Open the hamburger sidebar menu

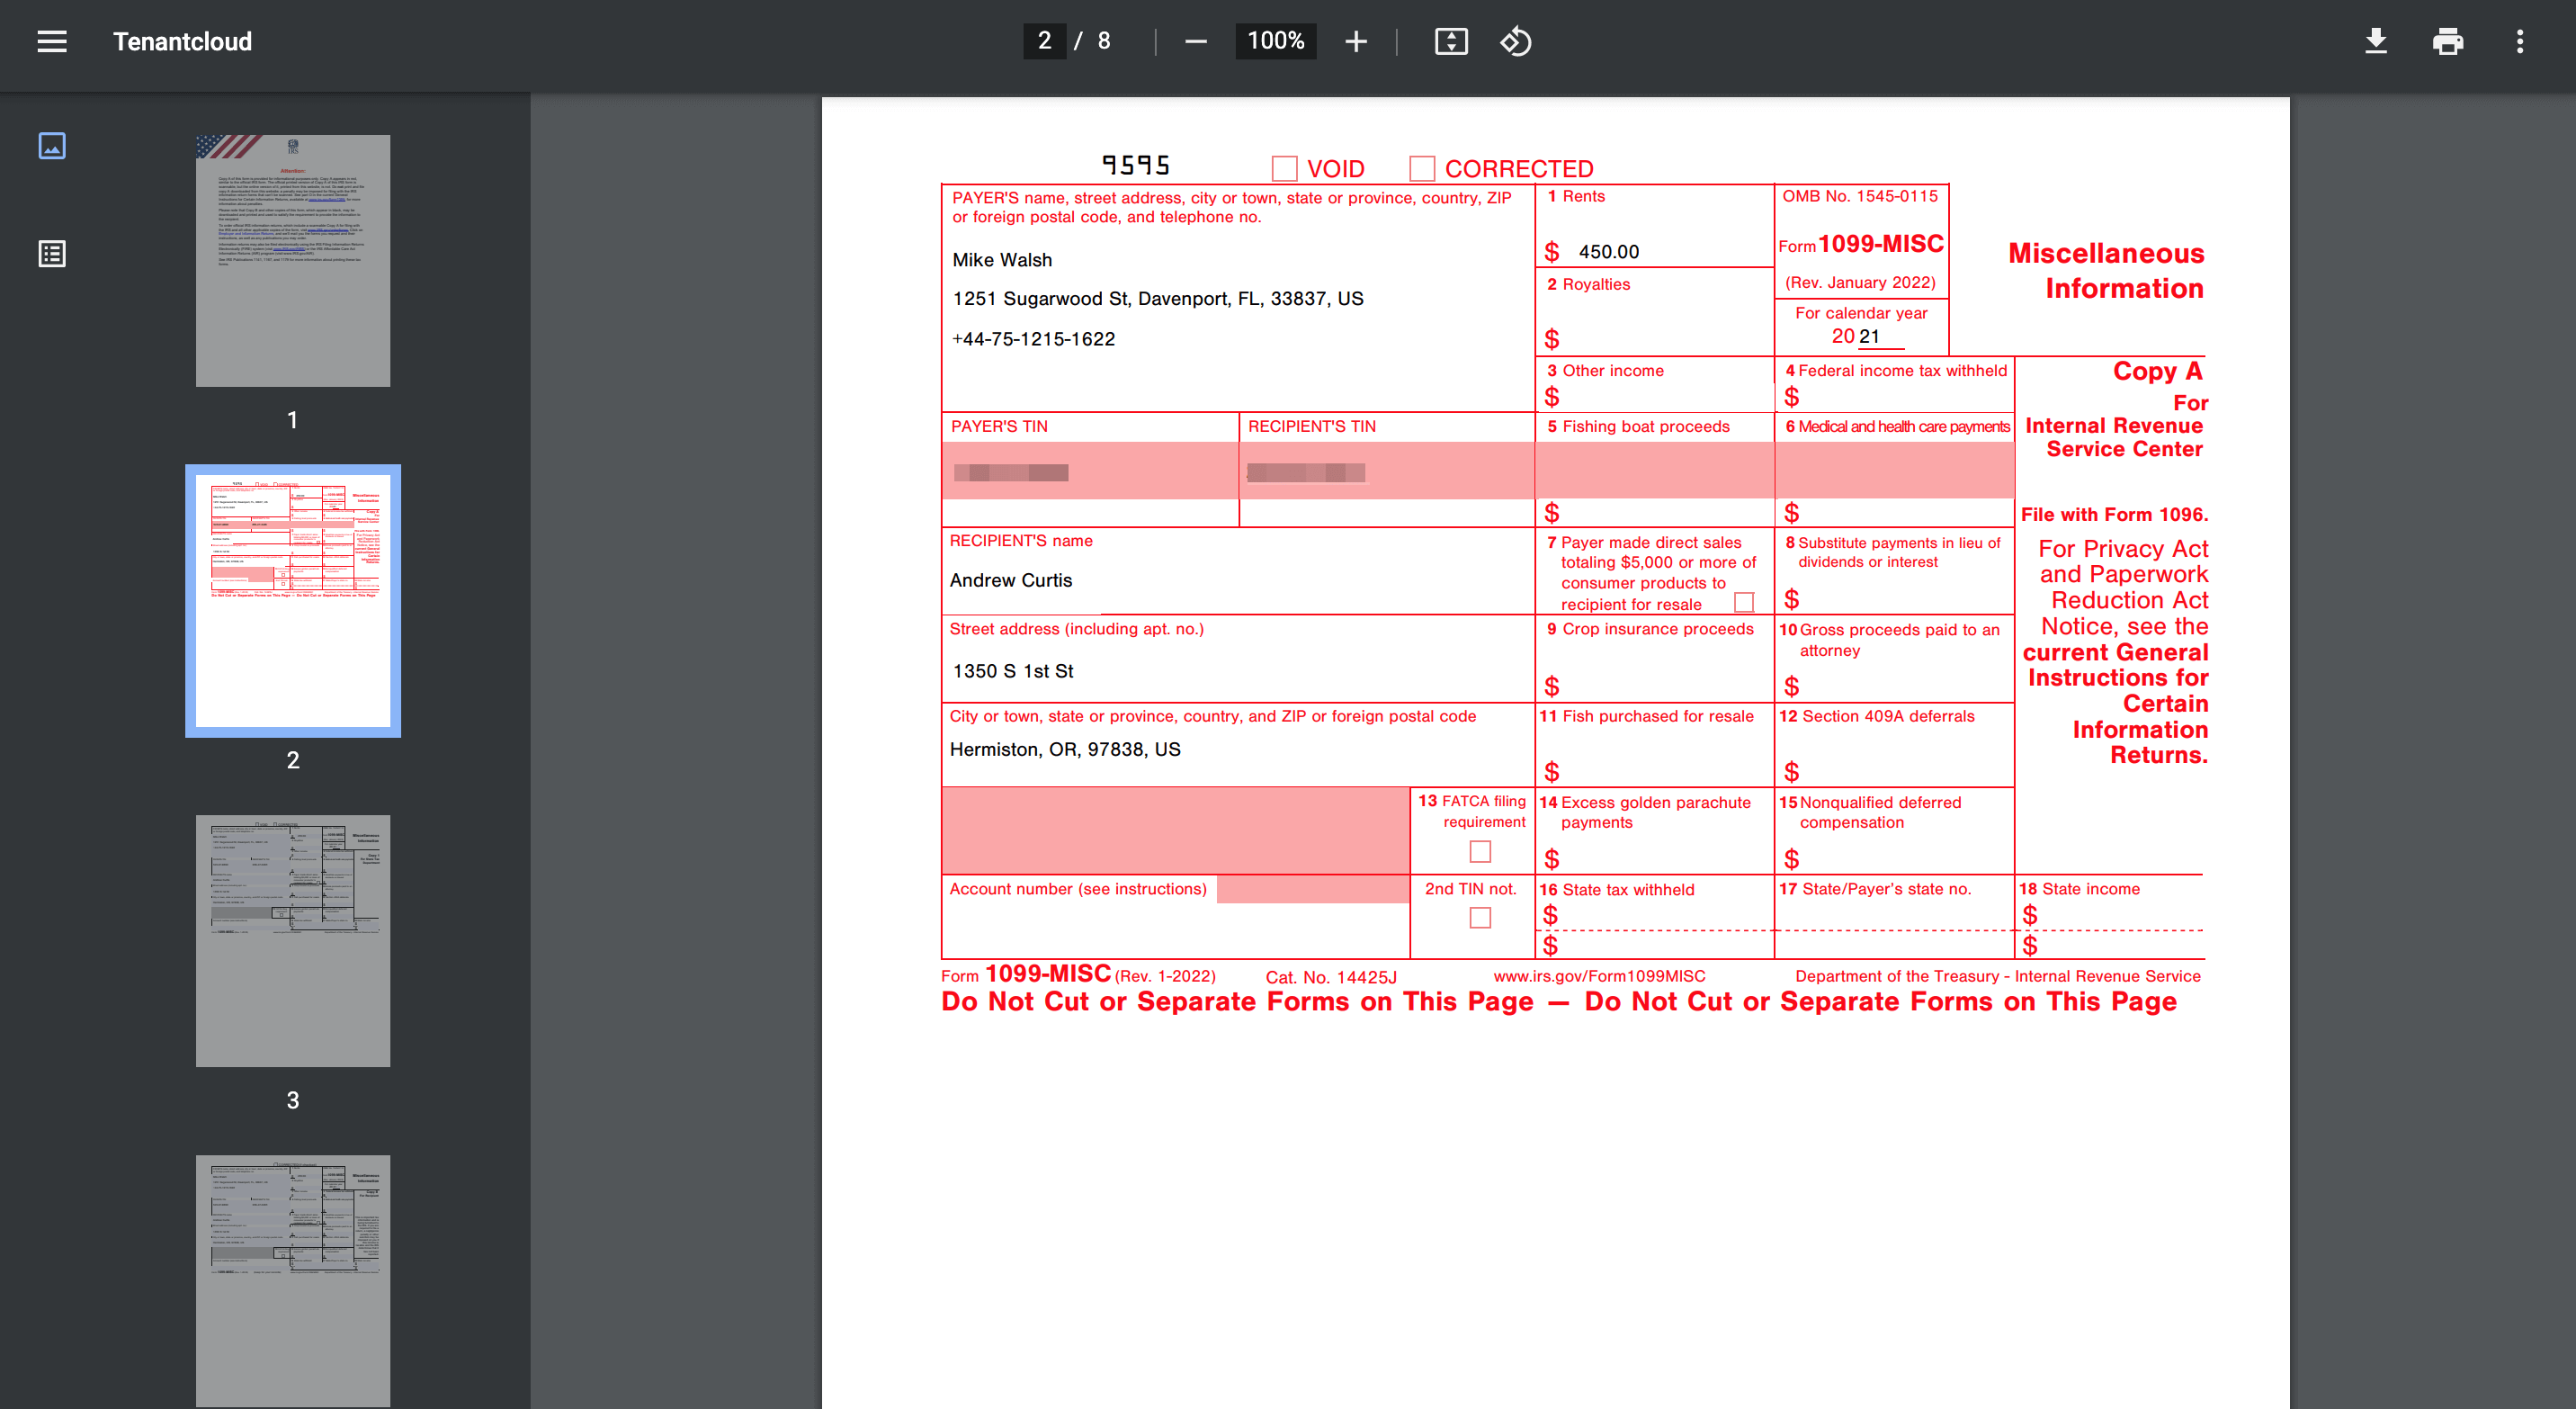point(52,41)
